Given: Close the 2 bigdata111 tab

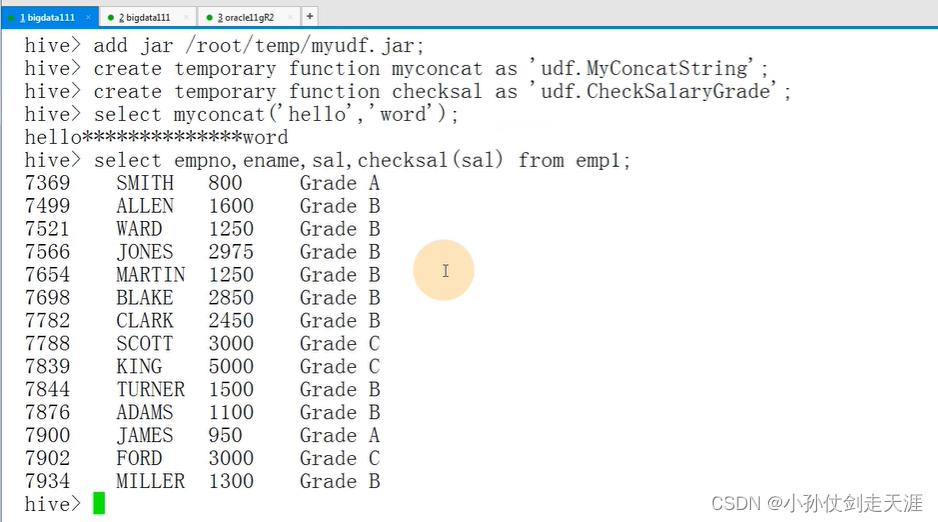Looking at the screenshot, I should [x=186, y=17].
